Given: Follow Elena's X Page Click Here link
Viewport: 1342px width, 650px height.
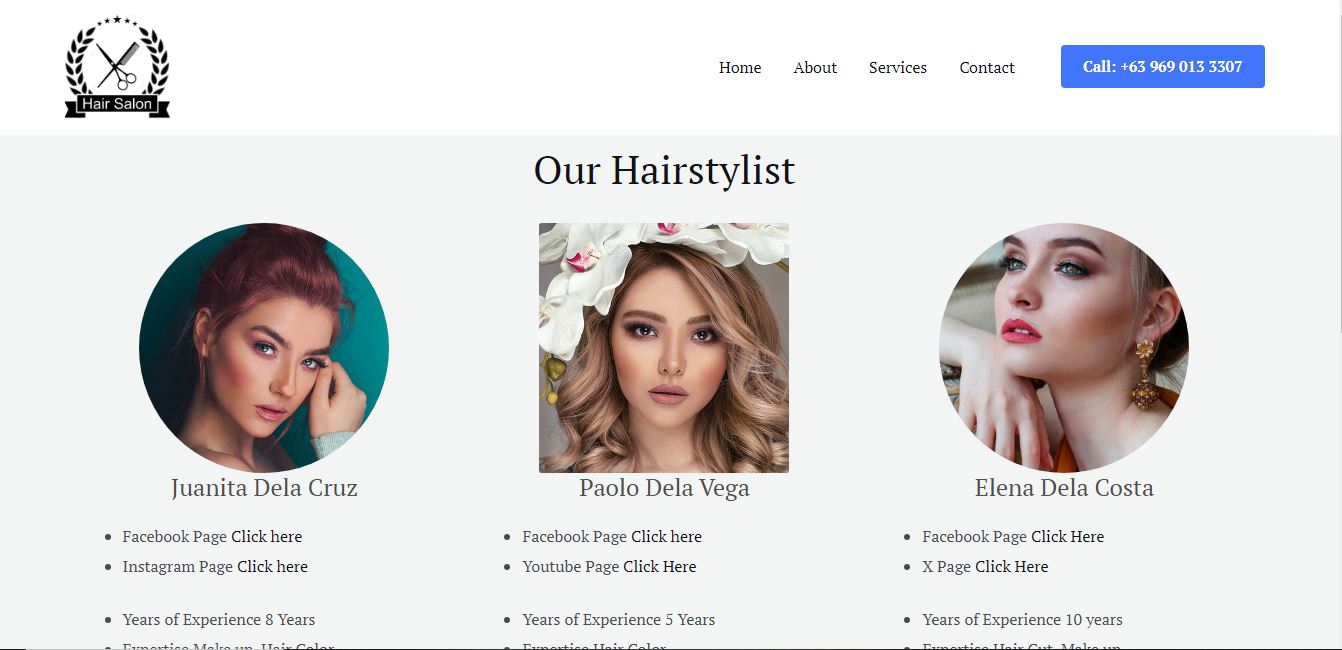Looking at the screenshot, I should [1012, 567].
